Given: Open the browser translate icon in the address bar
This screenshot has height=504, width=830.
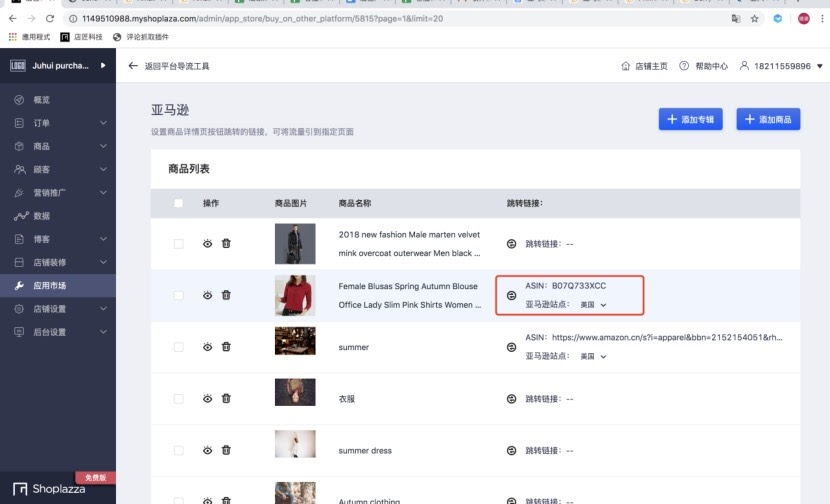Looking at the screenshot, I should tap(736, 19).
